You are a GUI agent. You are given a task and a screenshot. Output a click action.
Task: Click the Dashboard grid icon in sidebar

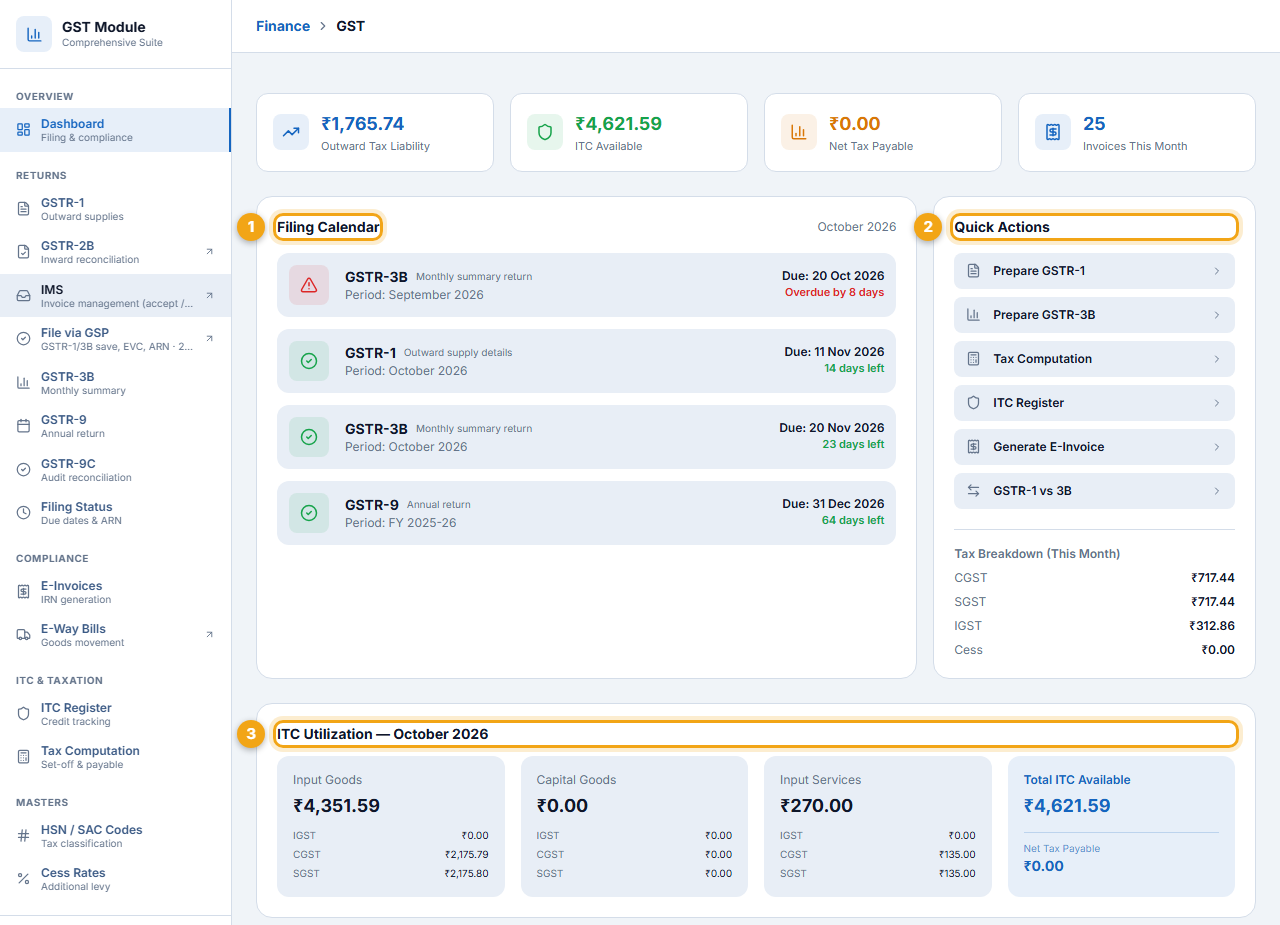(x=23, y=130)
